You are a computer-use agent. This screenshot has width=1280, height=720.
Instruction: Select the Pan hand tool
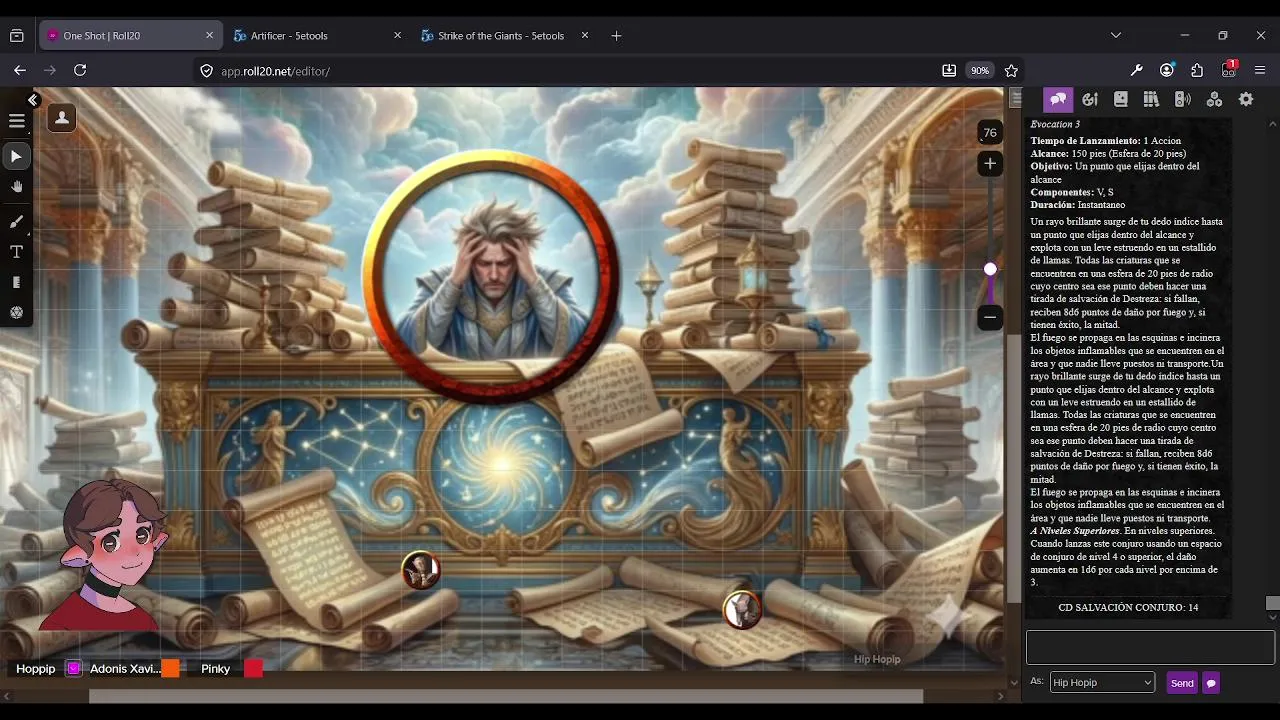click(16, 187)
